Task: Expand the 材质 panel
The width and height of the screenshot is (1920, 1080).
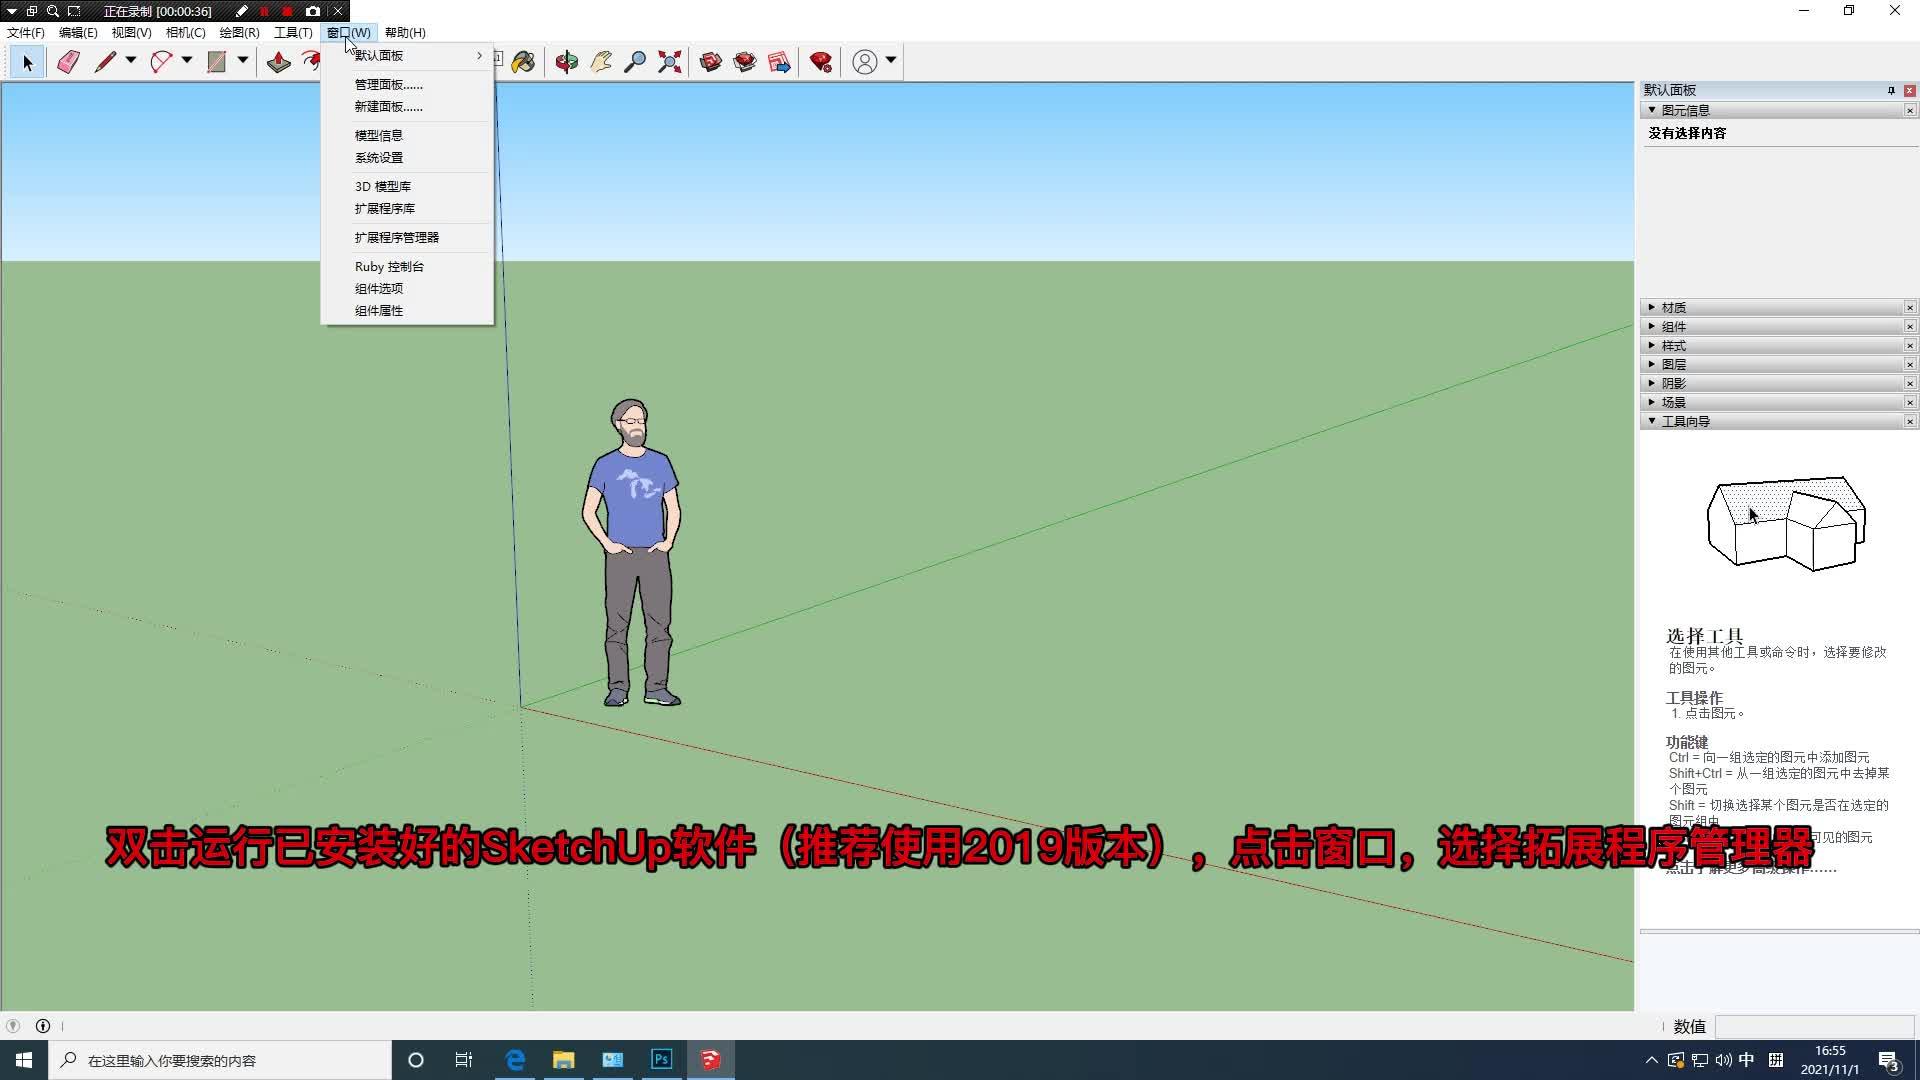Action: point(1652,307)
